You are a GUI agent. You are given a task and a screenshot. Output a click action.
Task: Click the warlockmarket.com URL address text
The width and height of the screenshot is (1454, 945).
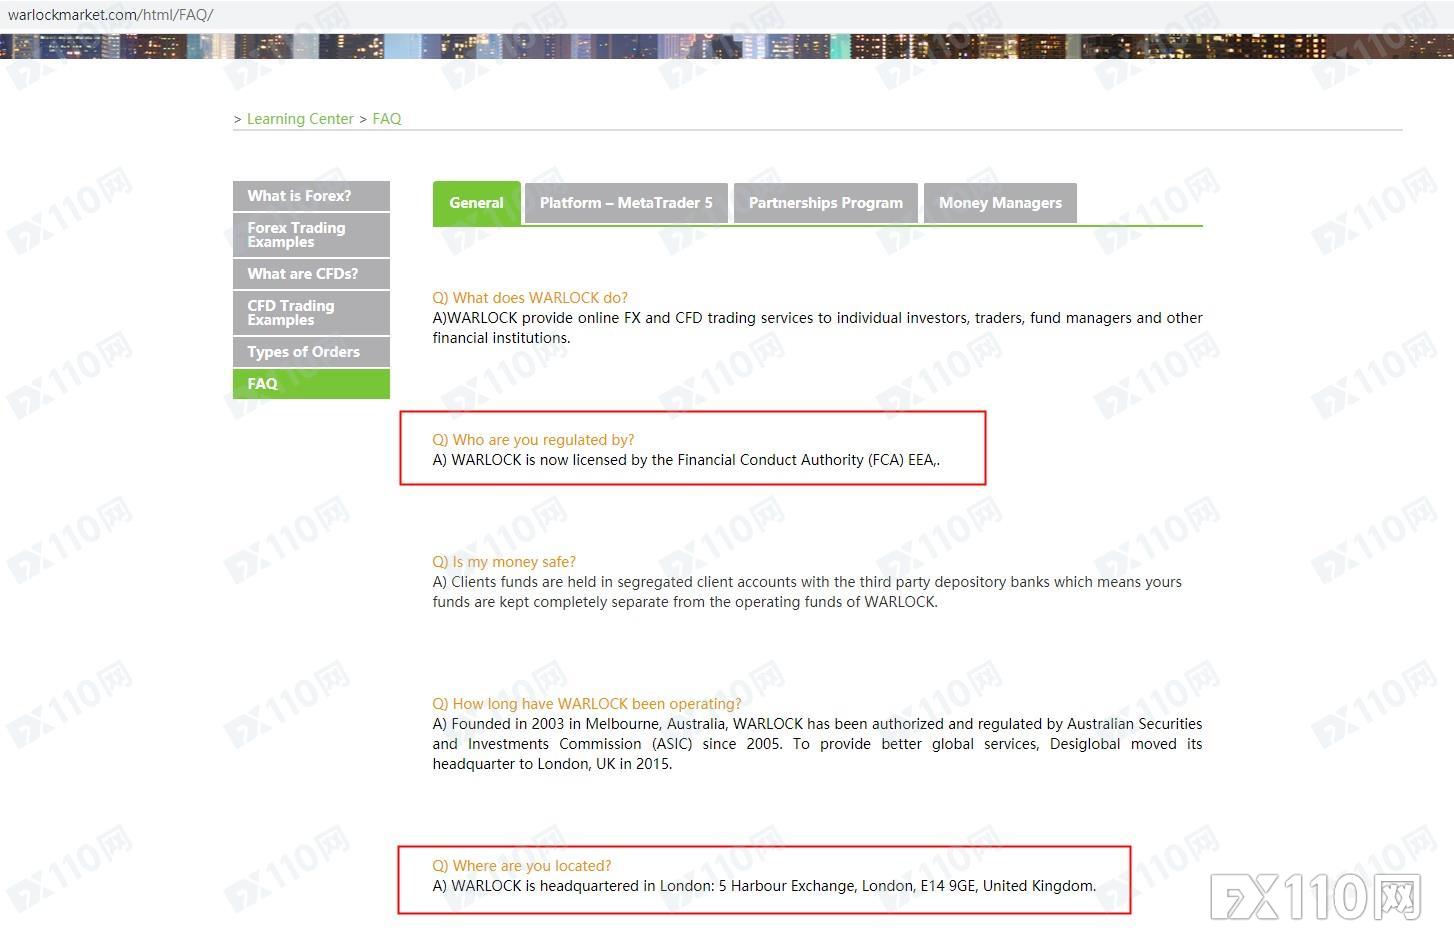(111, 15)
